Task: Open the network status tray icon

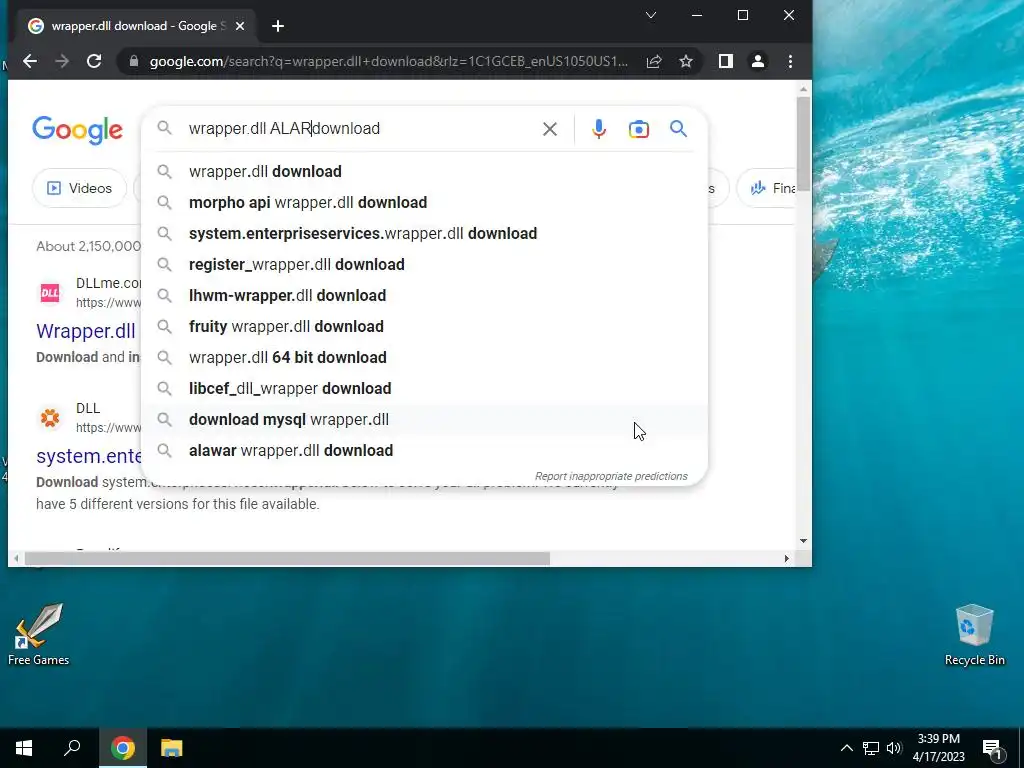Action: pos(871,748)
